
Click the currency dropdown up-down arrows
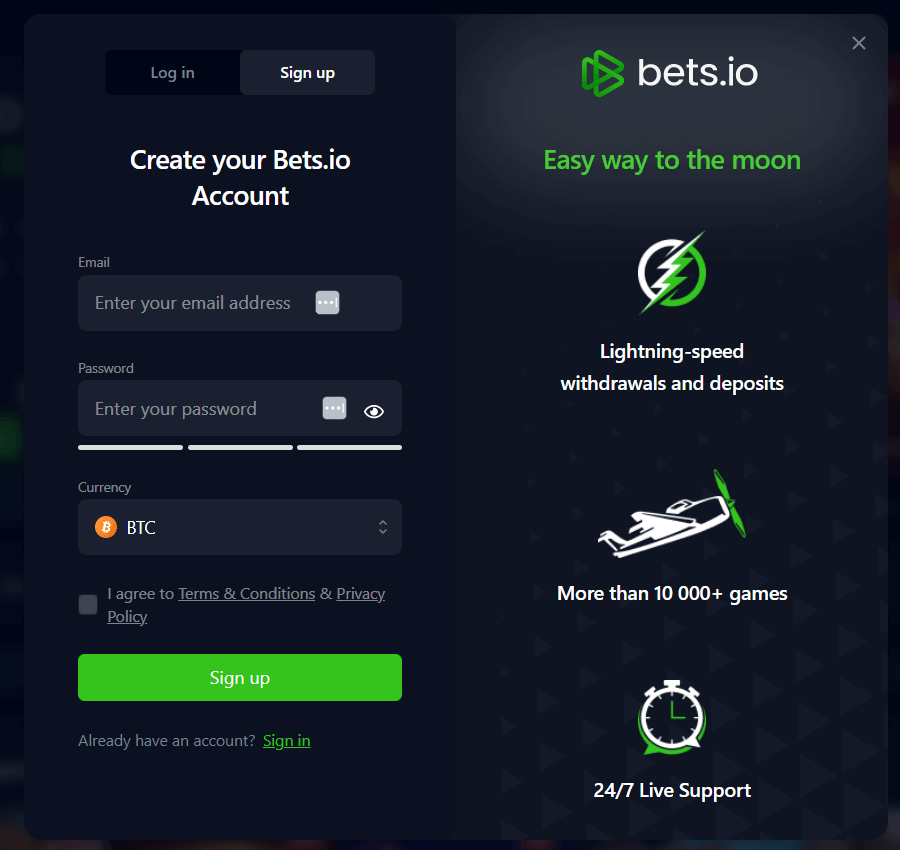pyautogui.click(x=382, y=527)
